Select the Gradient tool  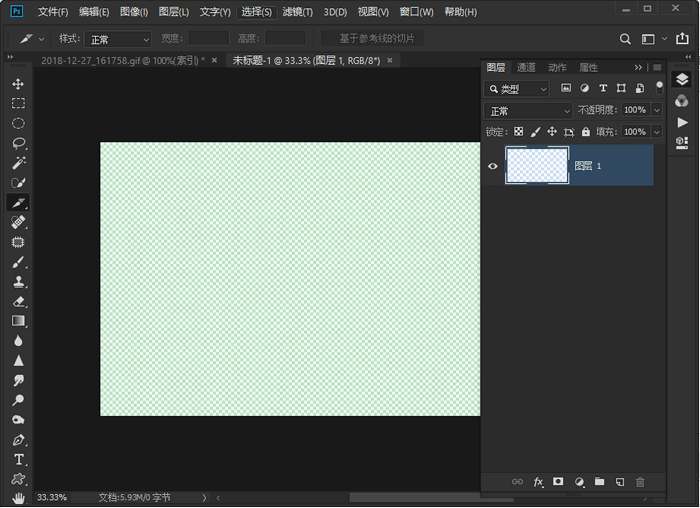(18, 321)
